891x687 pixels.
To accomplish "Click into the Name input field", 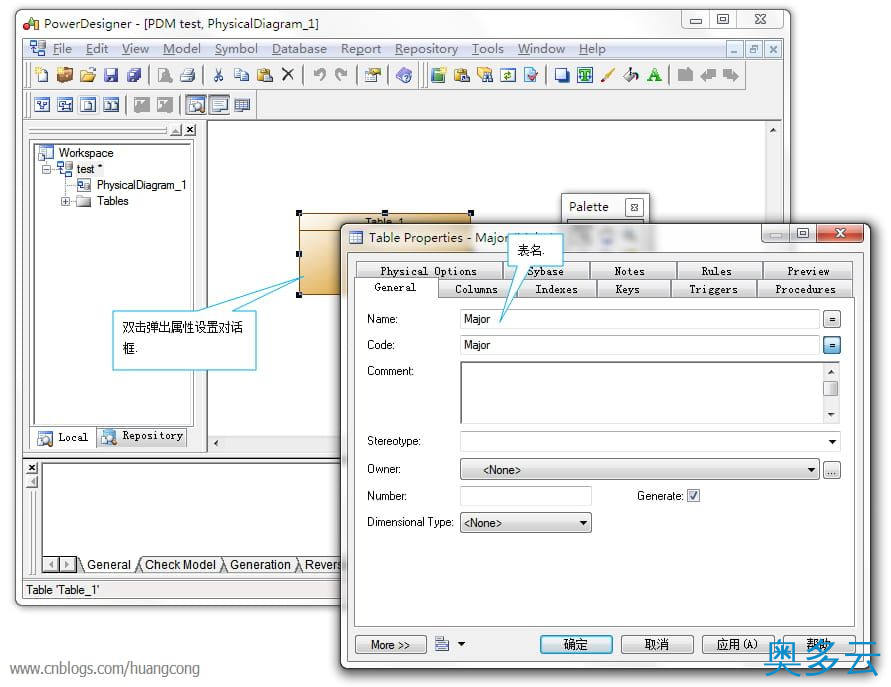I will click(640, 319).
